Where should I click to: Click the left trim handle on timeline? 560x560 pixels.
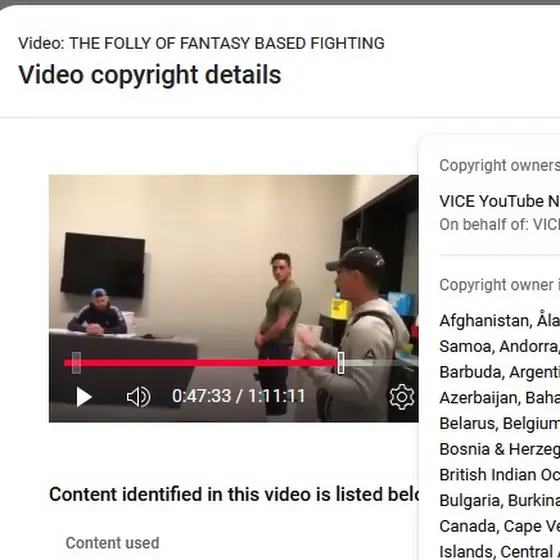click(x=76, y=363)
